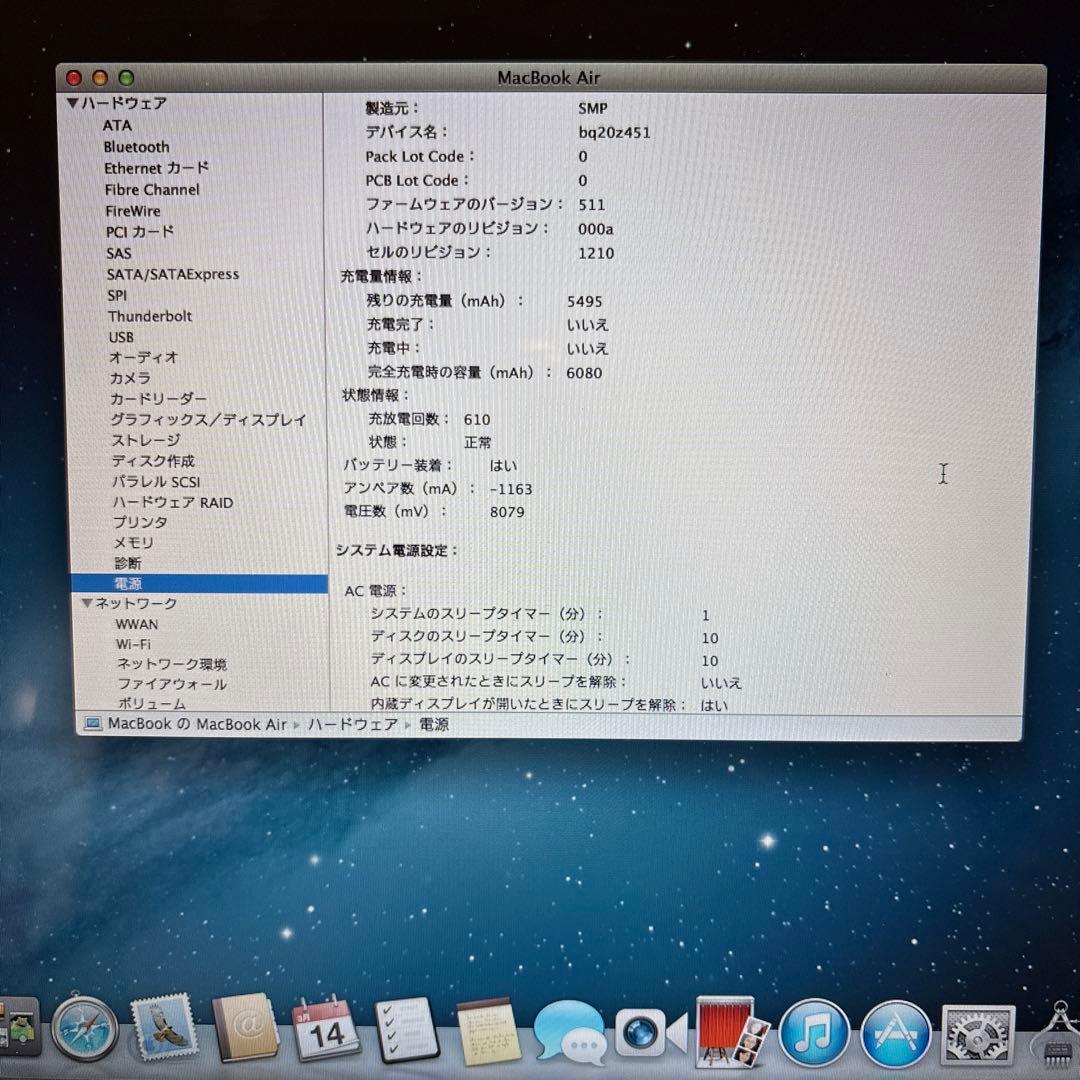This screenshot has width=1080, height=1080.
Task: Select ファイアウォール in the sidebar
Action: click(172, 684)
